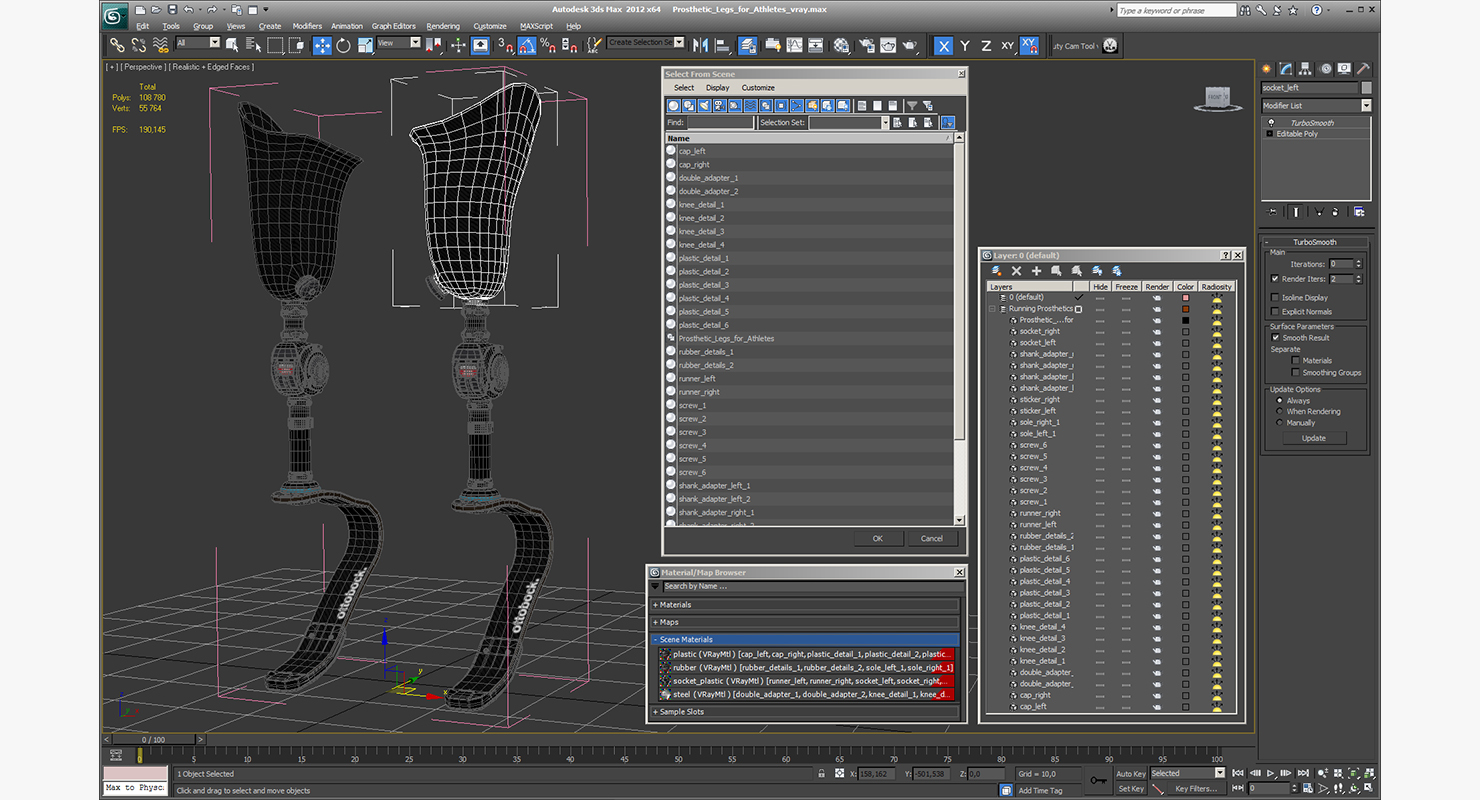This screenshot has height=800, width=1480.
Task: Activate the Select and Move tool
Action: (x=322, y=46)
